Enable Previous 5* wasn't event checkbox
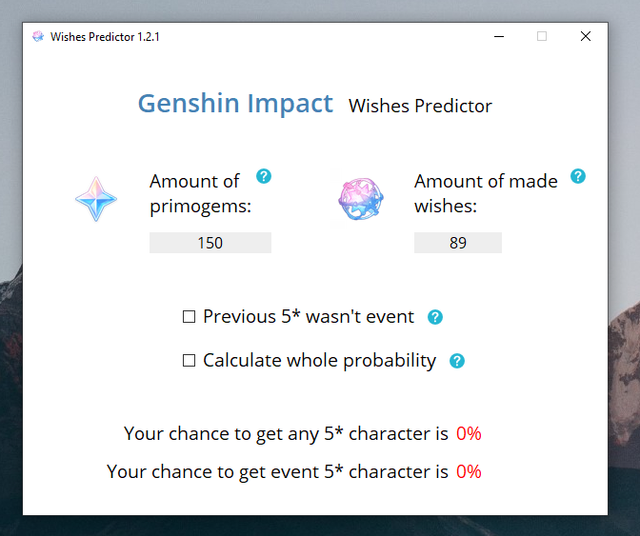The image size is (640, 536). pos(189,317)
